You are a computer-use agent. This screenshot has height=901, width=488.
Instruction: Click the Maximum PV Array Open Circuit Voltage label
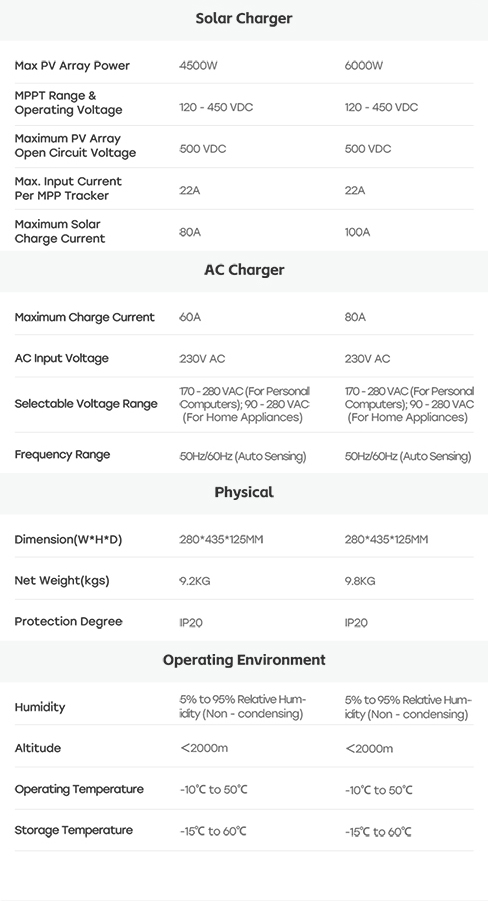(x=75, y=146)
